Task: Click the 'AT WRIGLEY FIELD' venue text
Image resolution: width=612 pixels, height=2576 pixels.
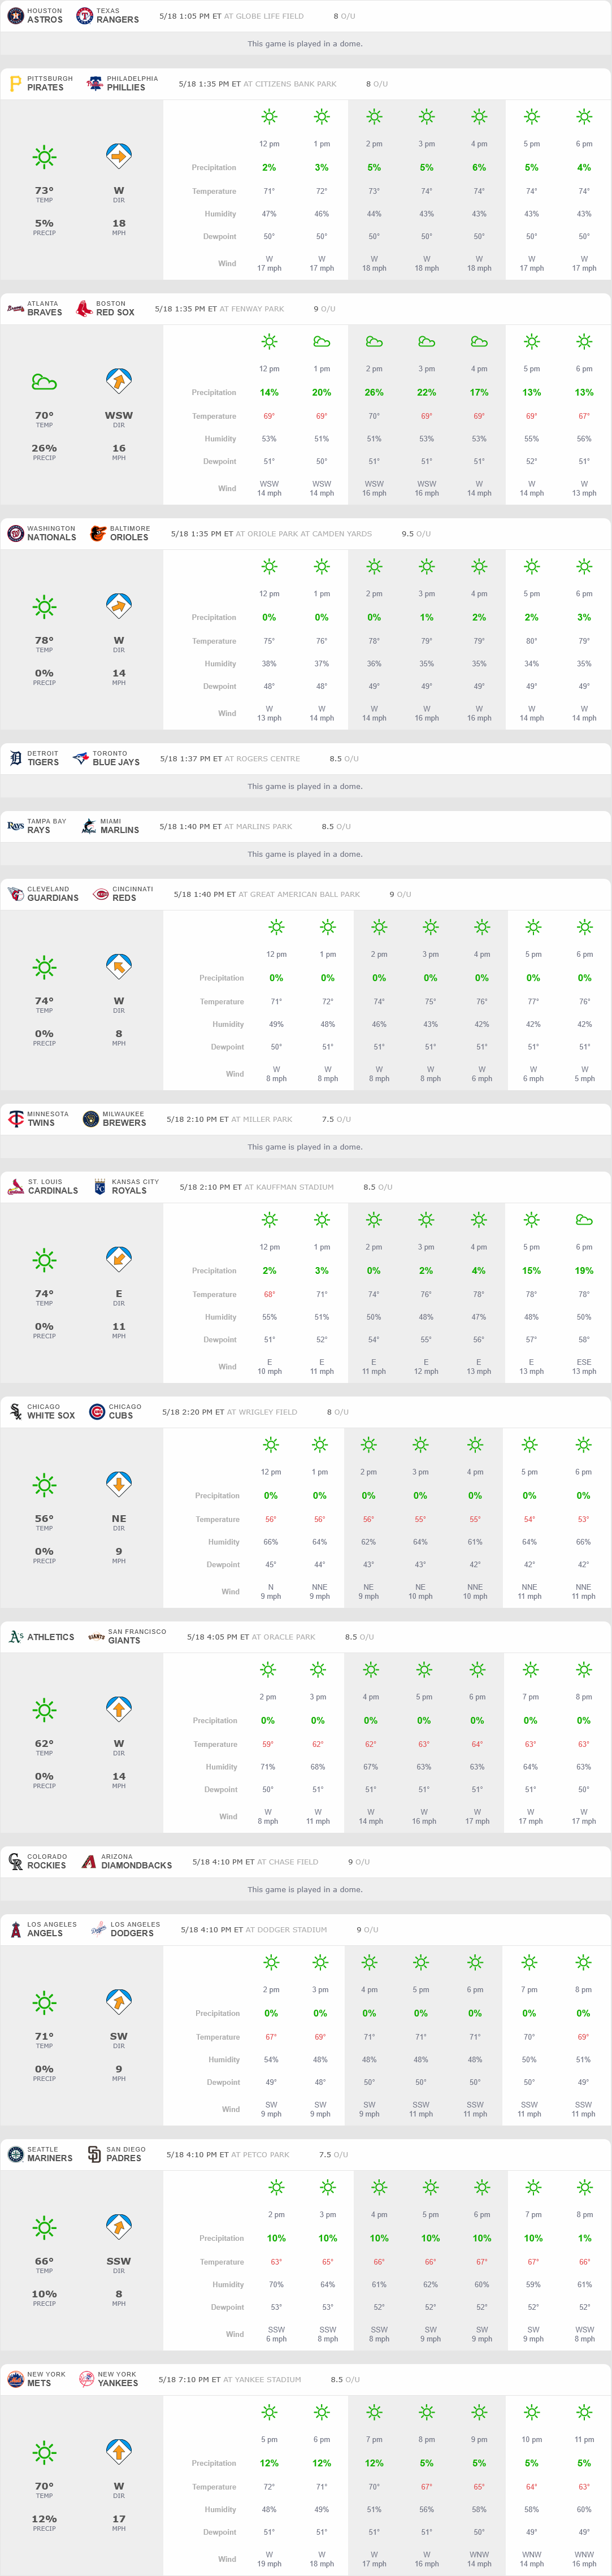Action: point(262,1413)
